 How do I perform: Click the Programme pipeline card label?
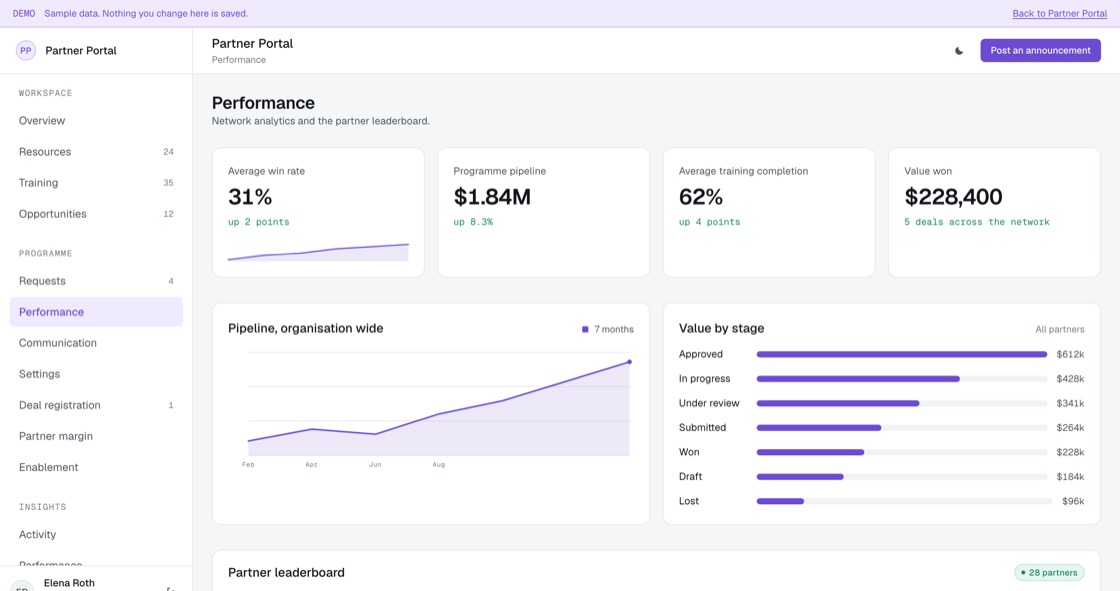coord(499,172)
